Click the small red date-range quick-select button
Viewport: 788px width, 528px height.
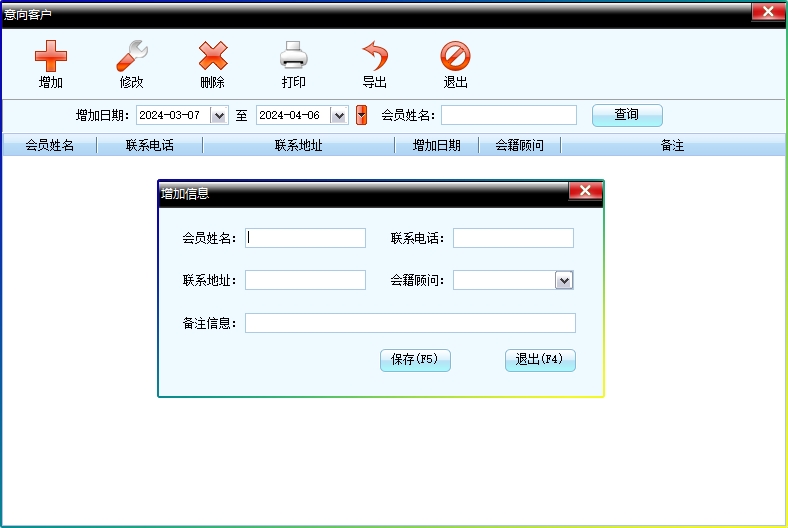[x=361, y=115]
